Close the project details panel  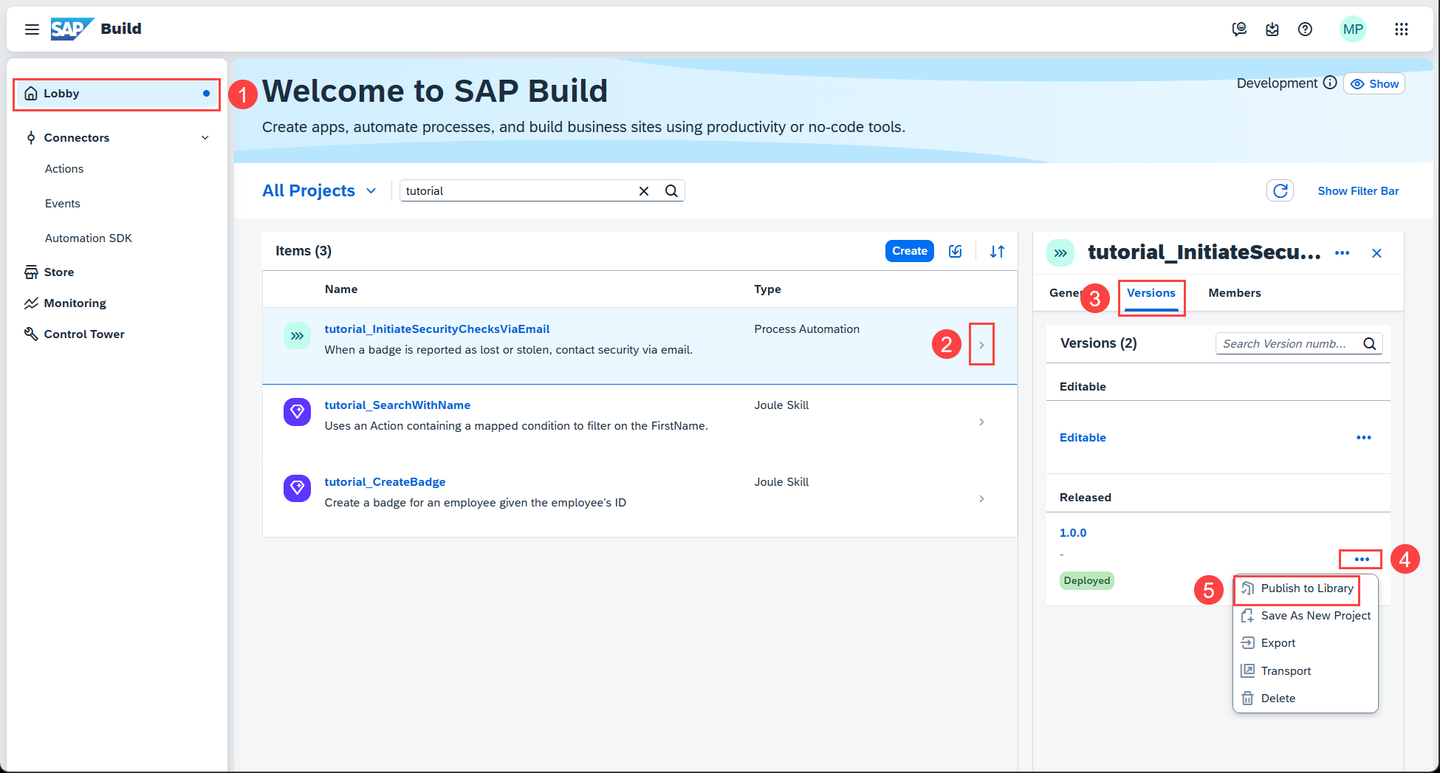tap(1377, 254)
